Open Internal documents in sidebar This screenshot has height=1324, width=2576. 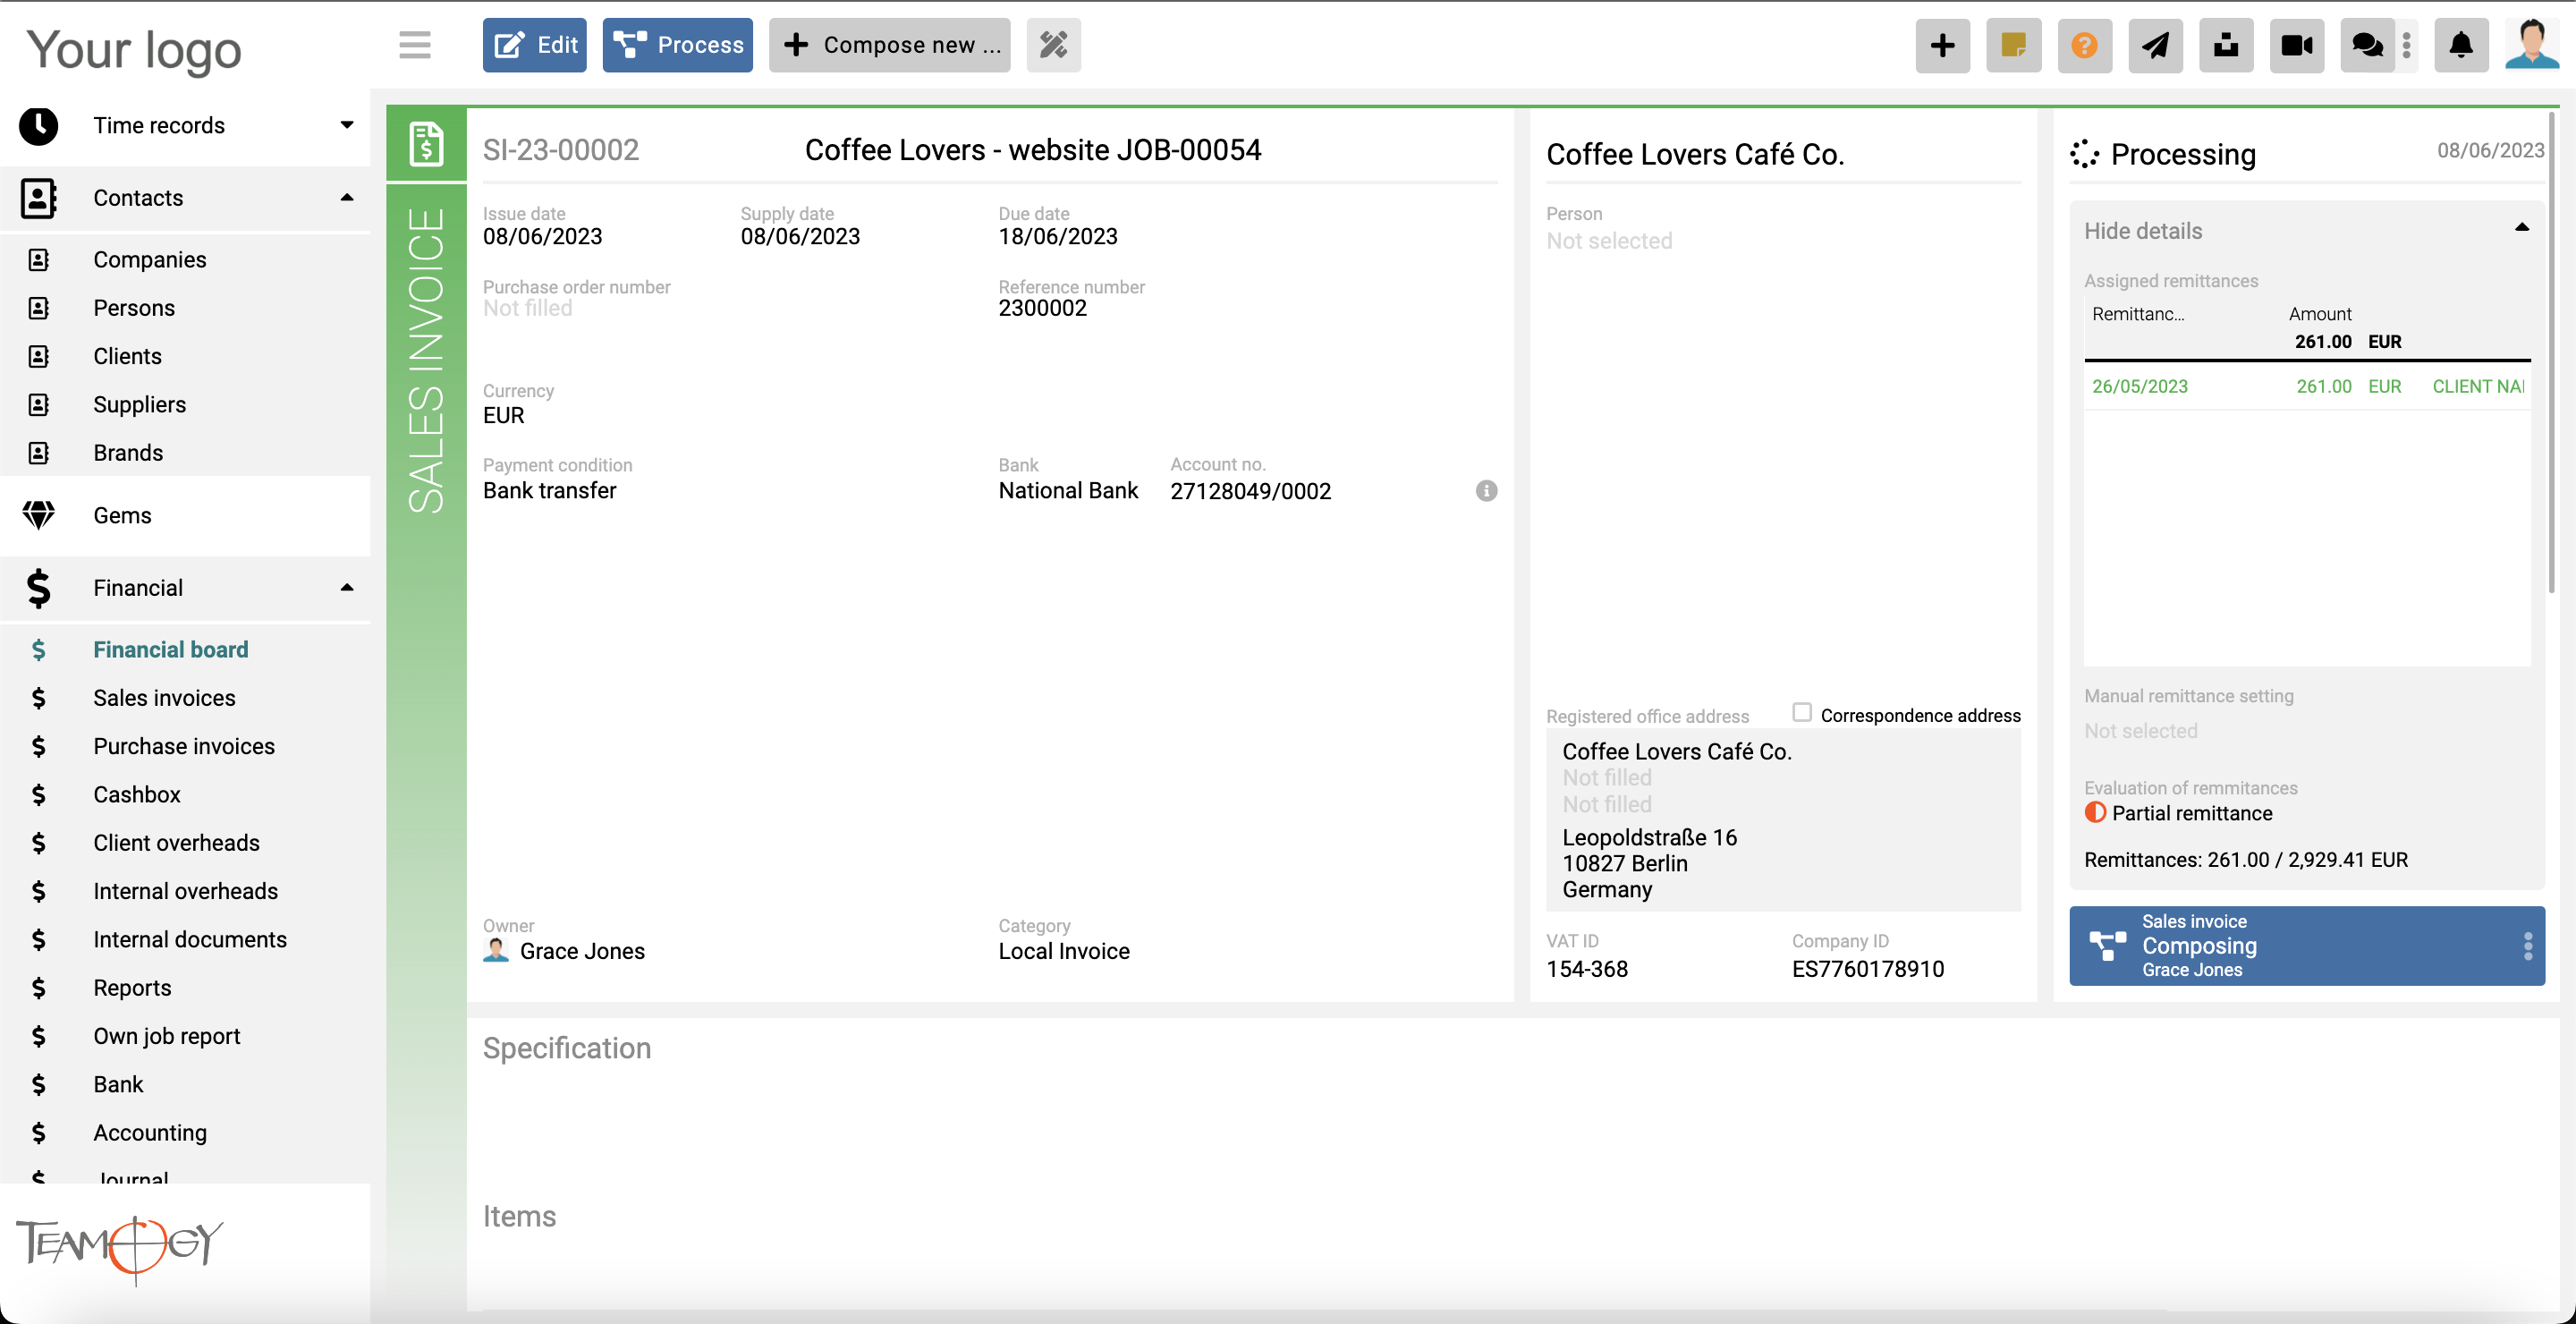190,940
